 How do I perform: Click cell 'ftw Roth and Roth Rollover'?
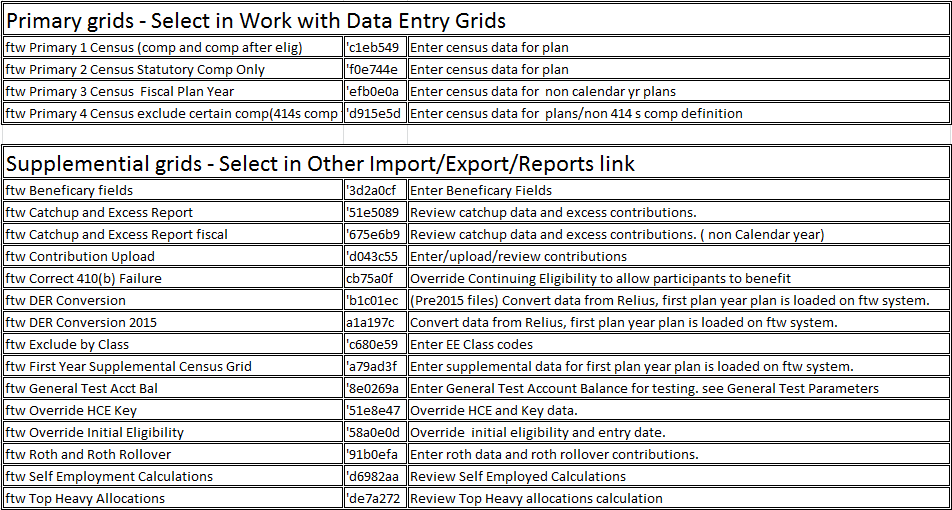click(x=172, y=454)
